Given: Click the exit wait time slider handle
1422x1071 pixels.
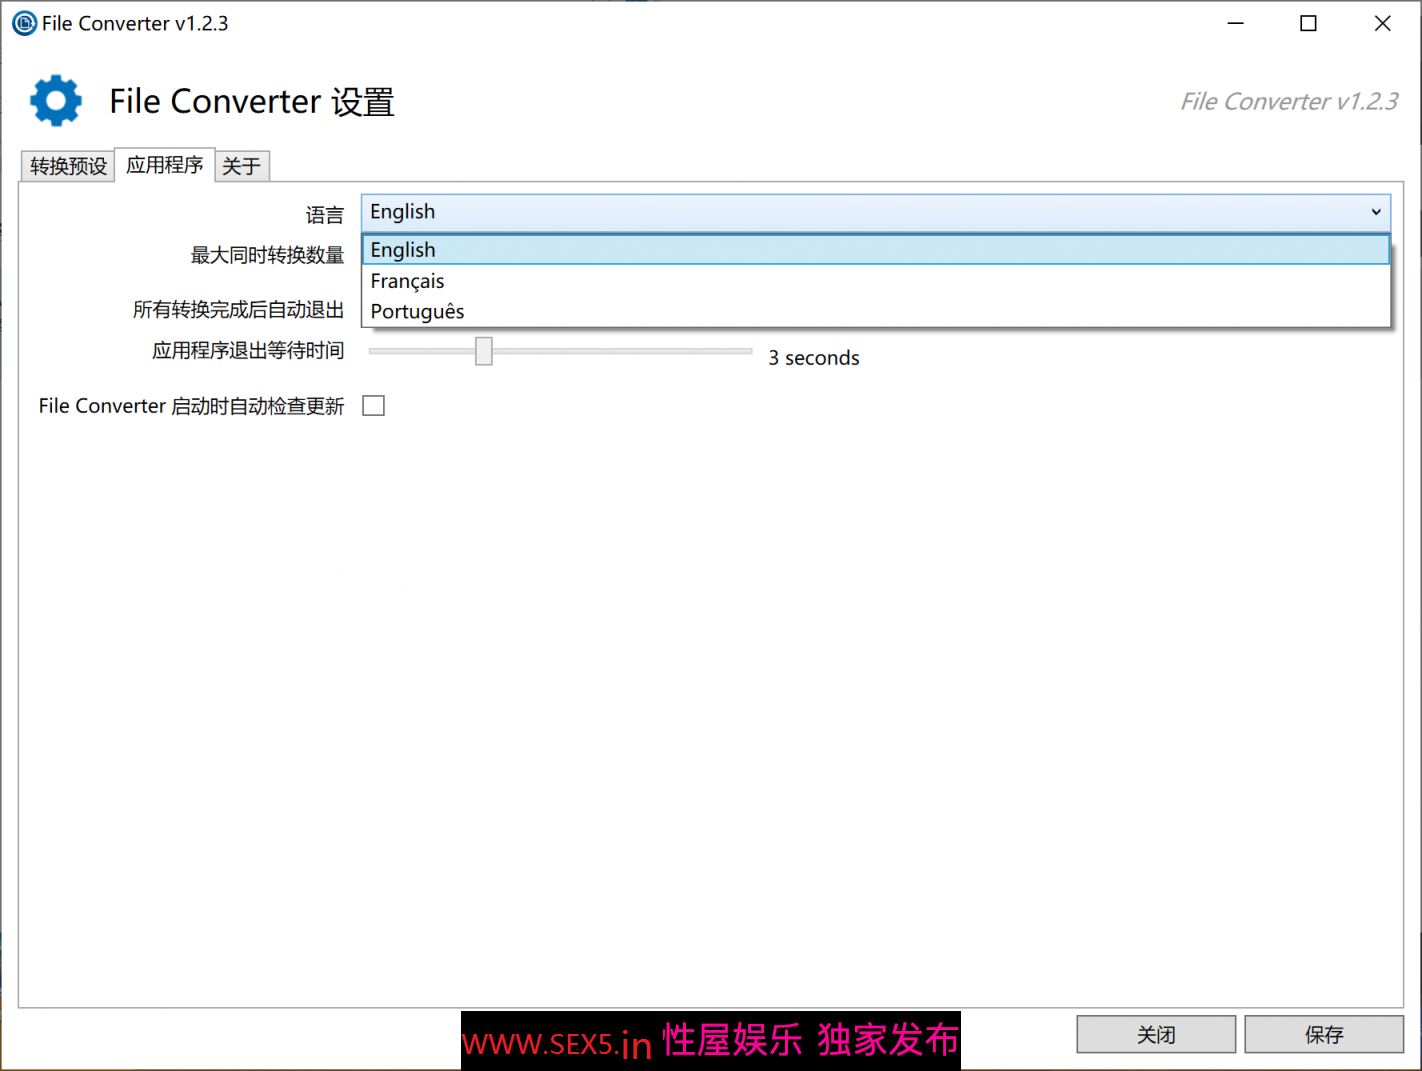Looking at the screenshot, I should pos(484,351).
